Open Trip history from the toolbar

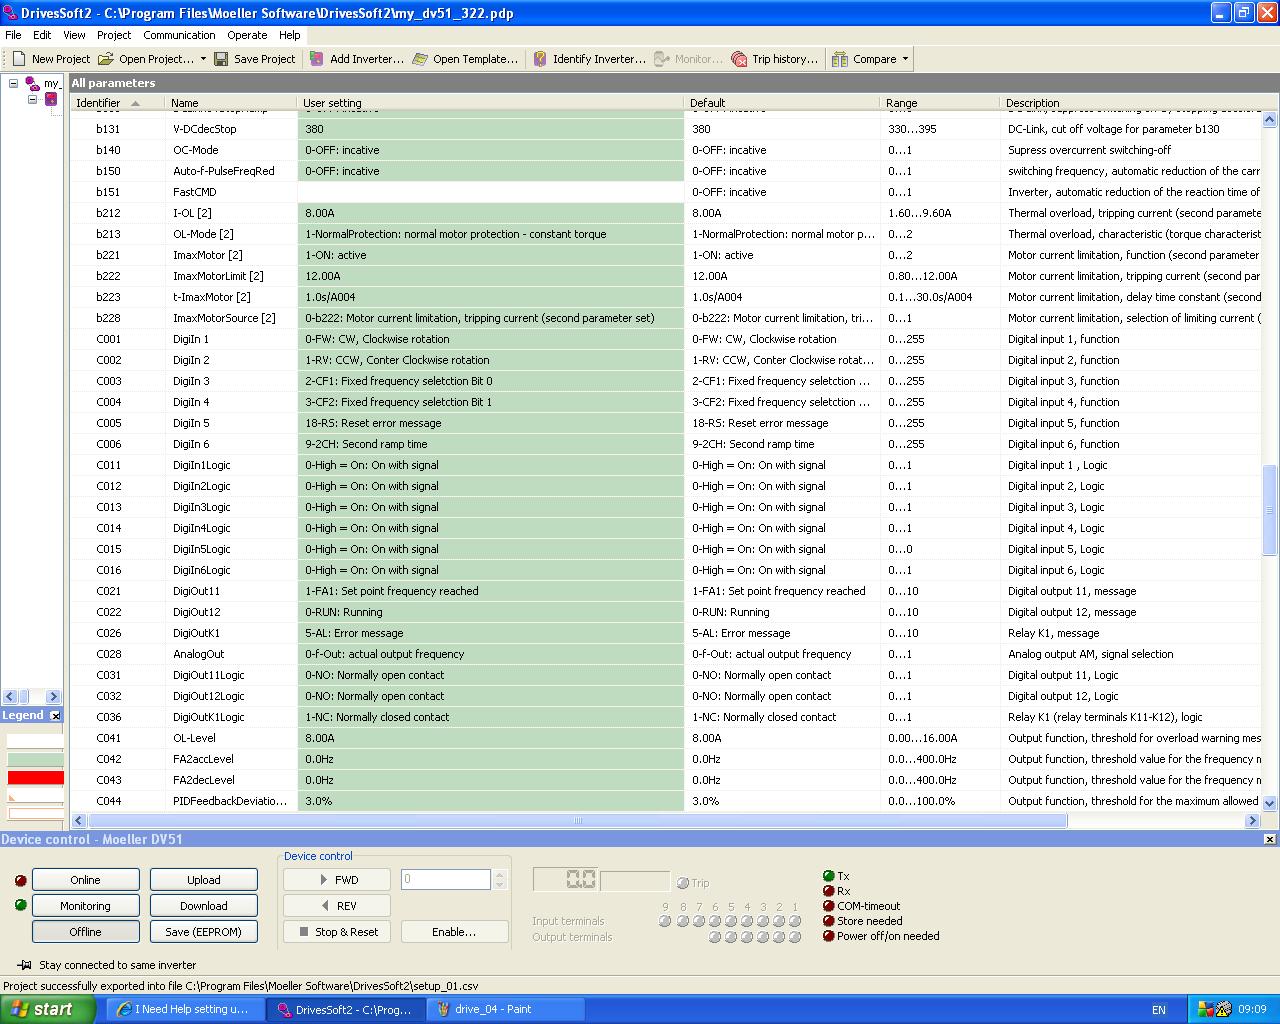(739, 59)
